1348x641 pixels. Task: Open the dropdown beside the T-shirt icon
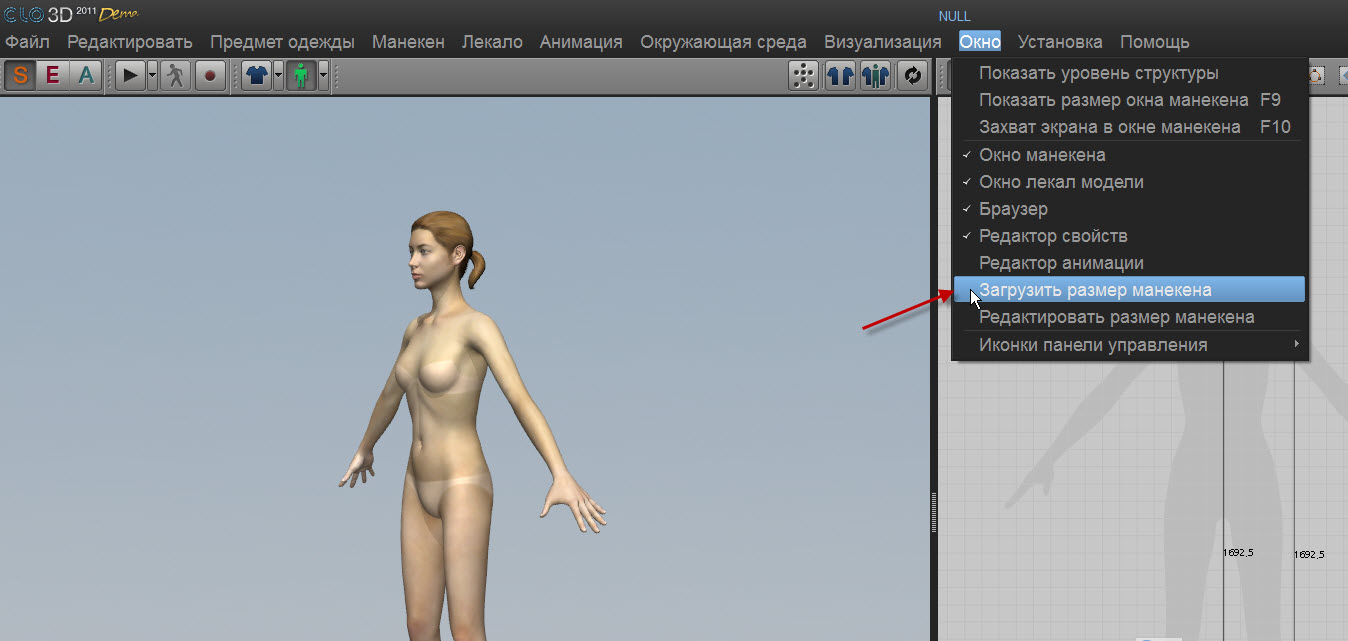tap(278, 75)
